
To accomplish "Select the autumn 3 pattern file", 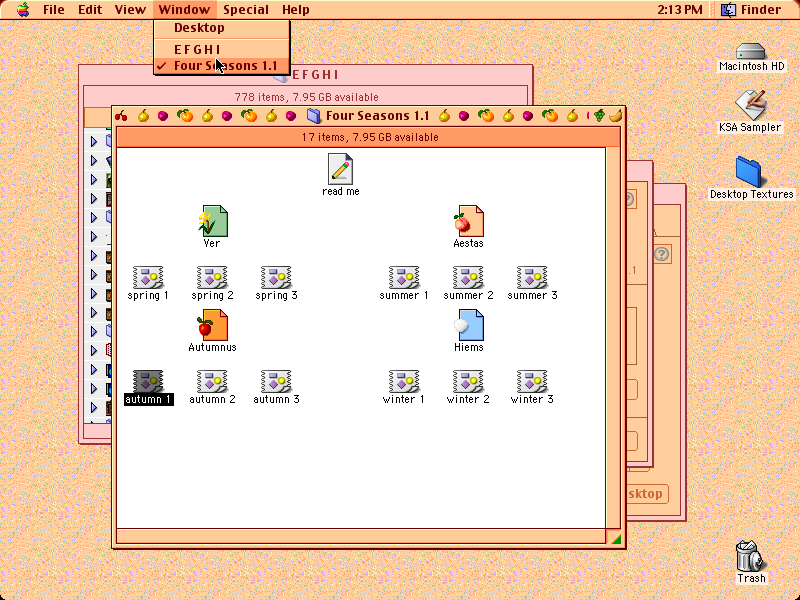I will pyautogui.click(x=276, y=382).
